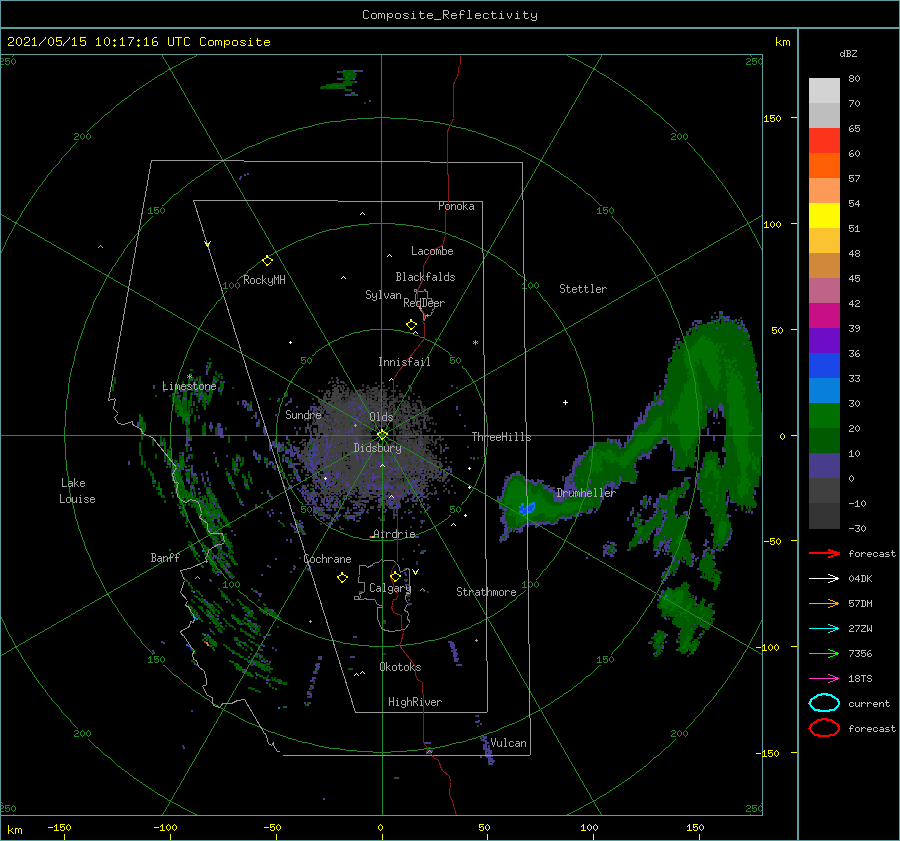
Task: Click the yellow V marker northeast of Calgary
Action: 416,572
